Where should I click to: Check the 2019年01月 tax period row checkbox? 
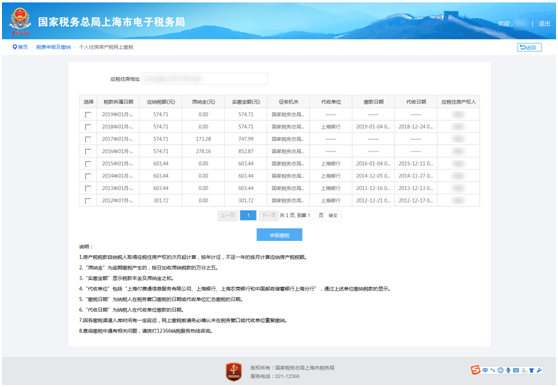(88, 115)
